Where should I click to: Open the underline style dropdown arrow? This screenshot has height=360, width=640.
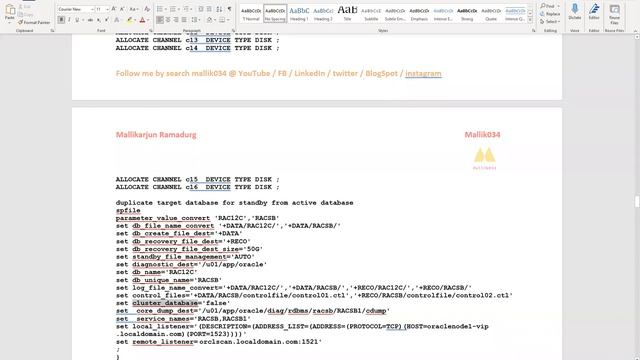(83, 20)
